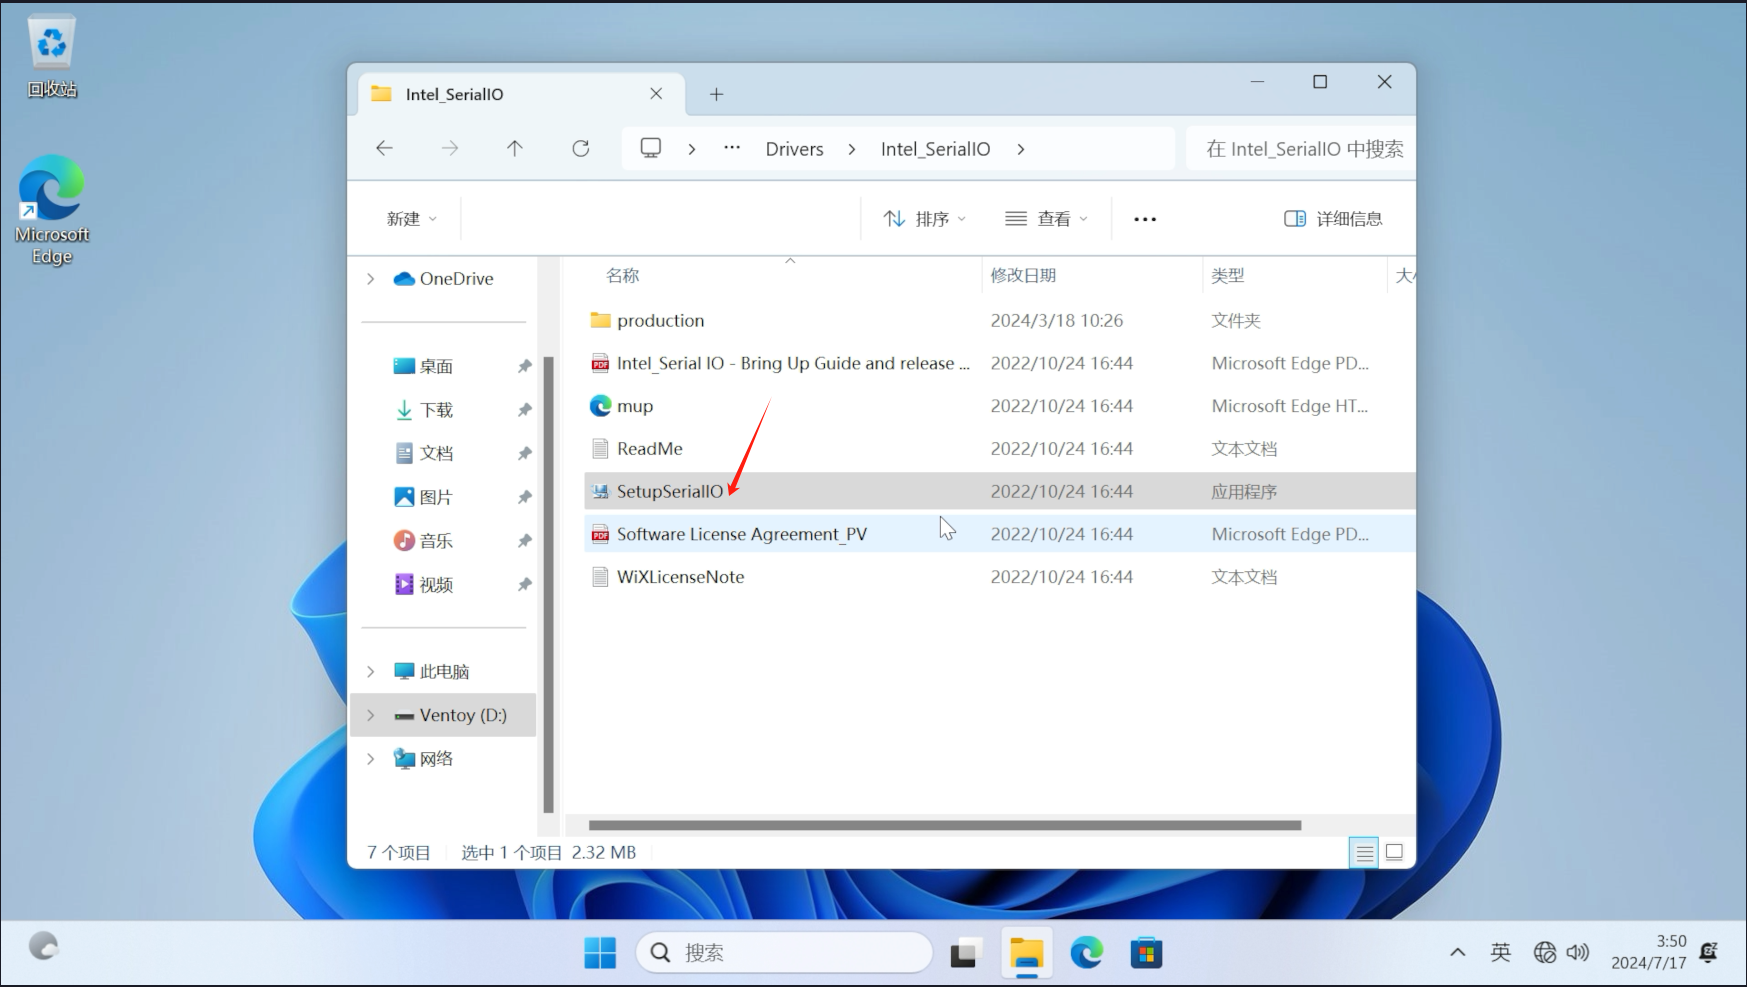Select the Intel_SerialIO window tab
The height and width of the screenshot is (987, 1747).
click(x=521, y=94)
